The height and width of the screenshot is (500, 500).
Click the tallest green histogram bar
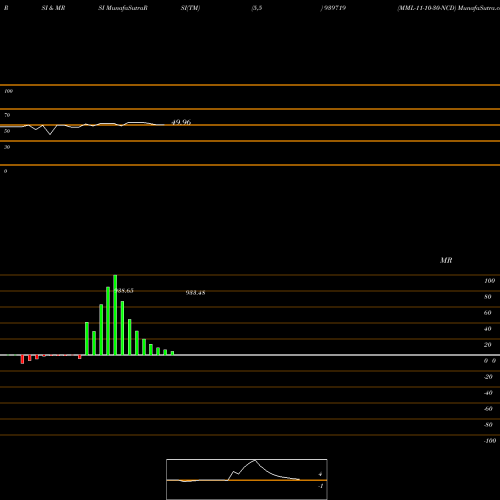tap(115, 315)
